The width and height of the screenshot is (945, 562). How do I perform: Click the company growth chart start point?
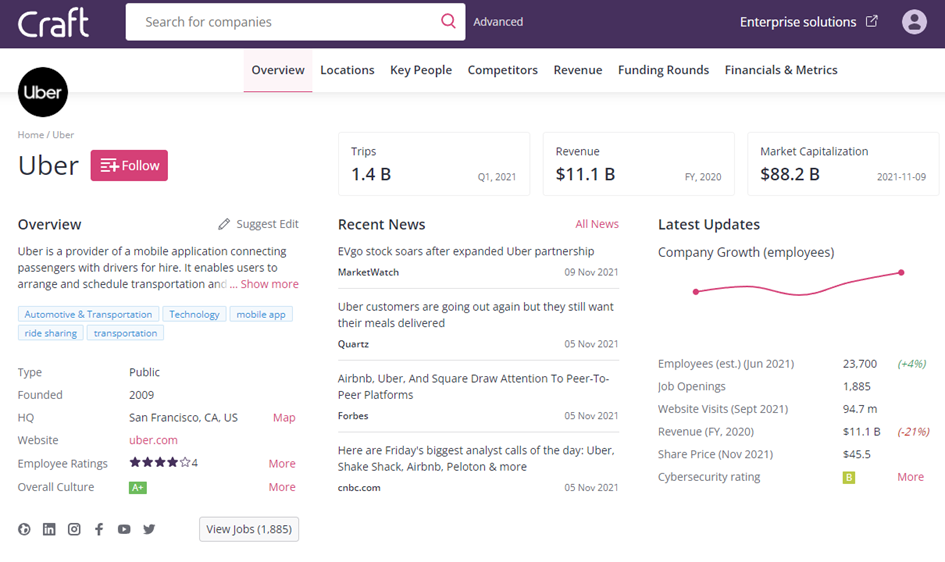695,292
